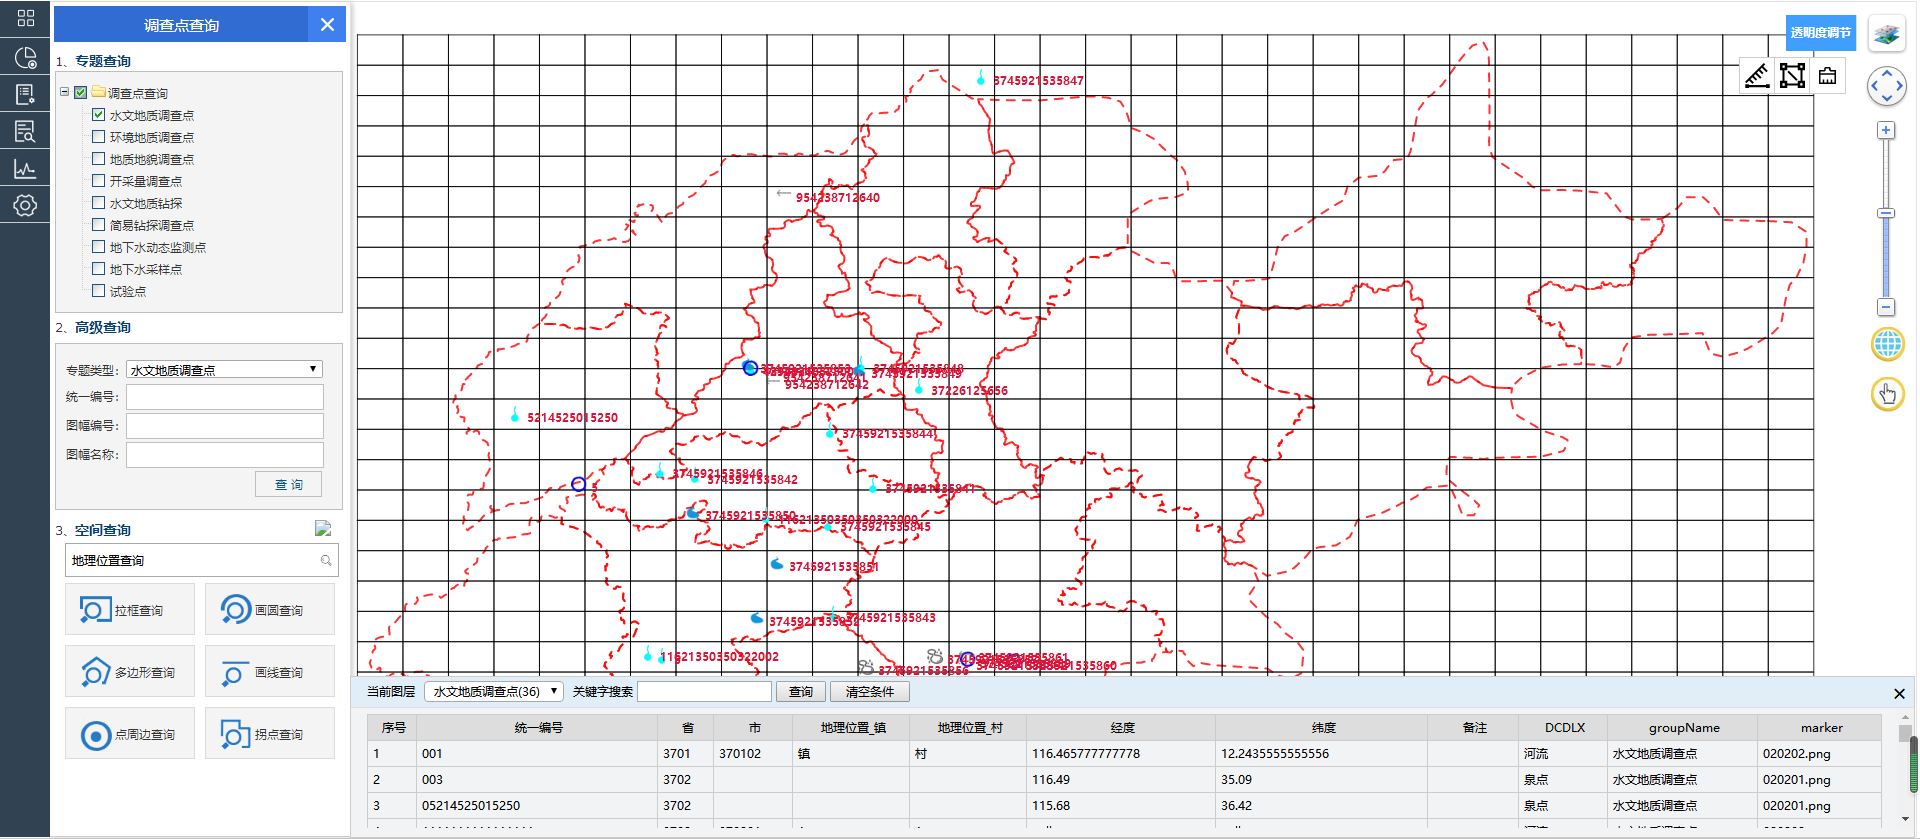Image resolution: width=1920 pixels, height=839 pixels.
Task: Select the distance measure ruler tool
Action: click(x=1757, y=76)
